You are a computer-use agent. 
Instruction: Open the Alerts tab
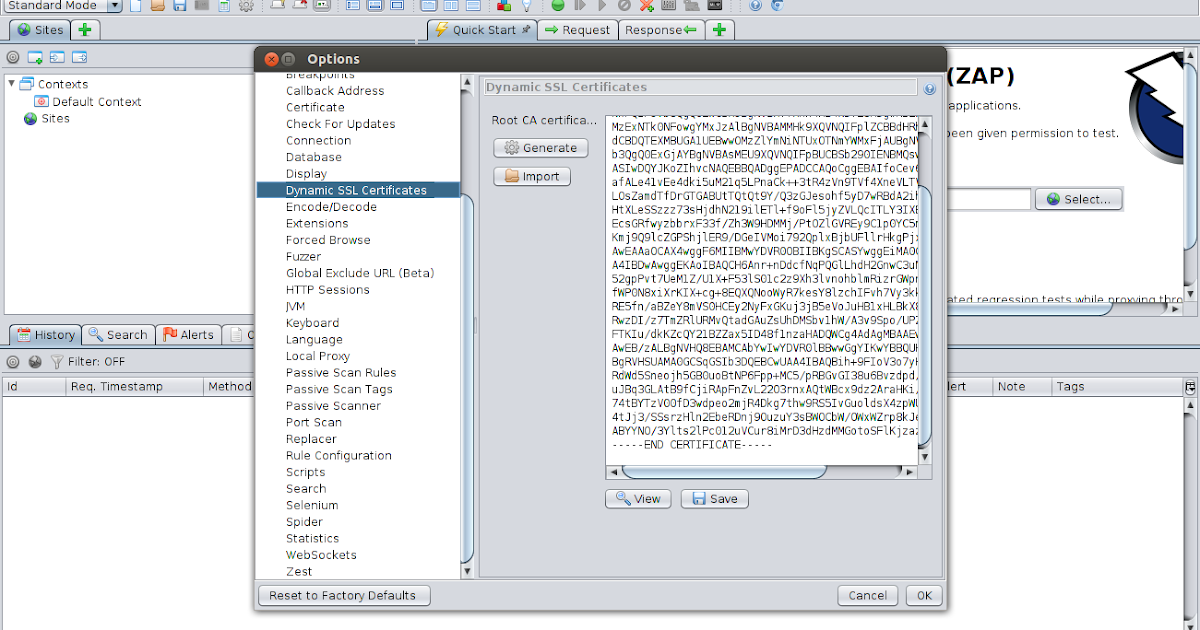189,335
